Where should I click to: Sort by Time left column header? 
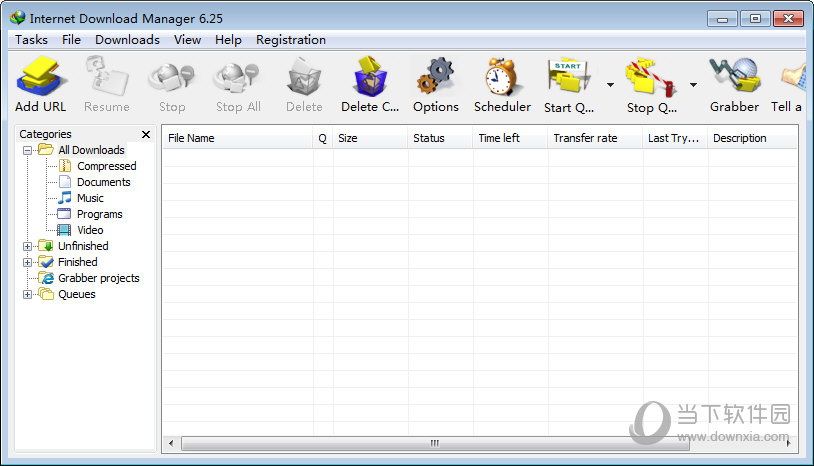pos(511,138)
